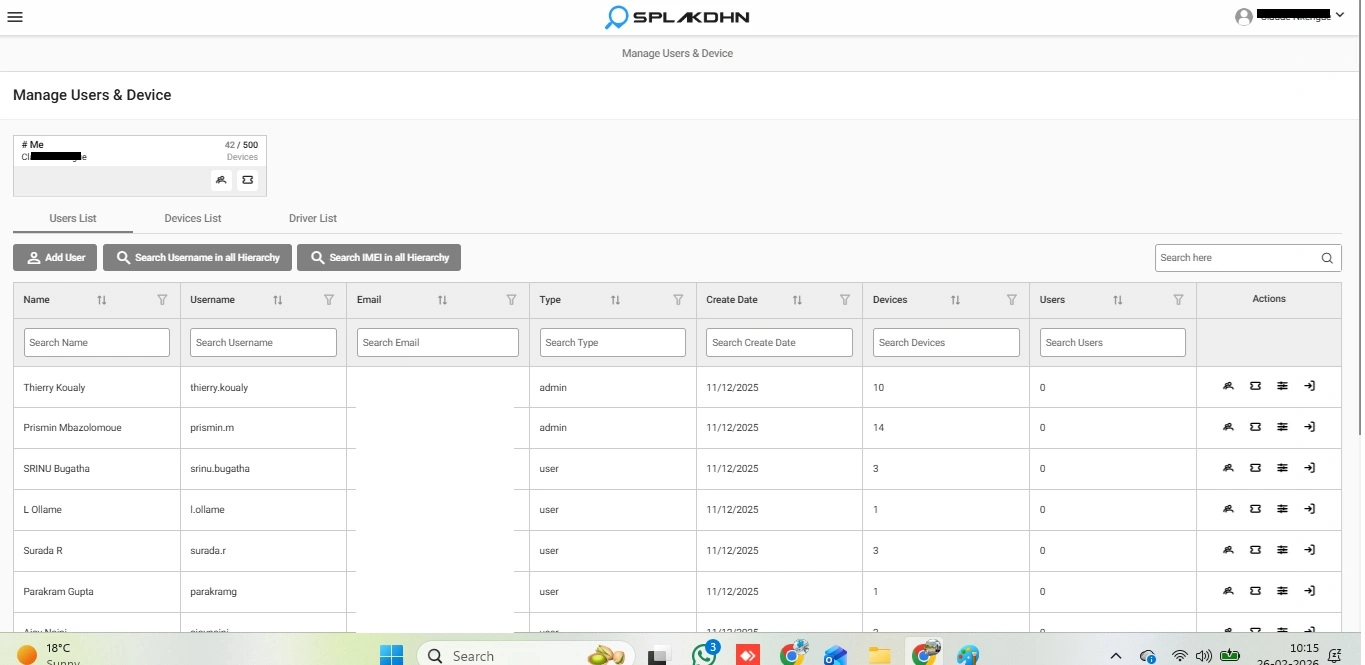The image size is (1365, 665).
Task: Toggle sort order on the Create Date column
Action: pyautogui.click(x=797, y=299)
